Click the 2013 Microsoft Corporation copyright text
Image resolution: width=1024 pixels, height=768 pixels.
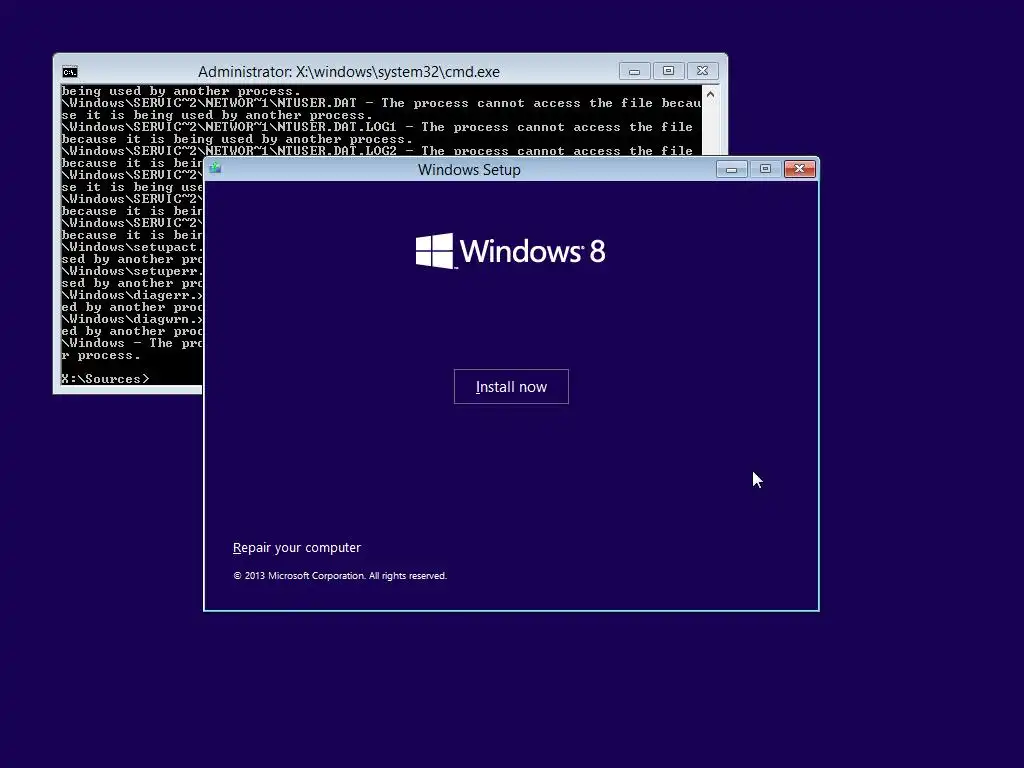click(340, 575)
